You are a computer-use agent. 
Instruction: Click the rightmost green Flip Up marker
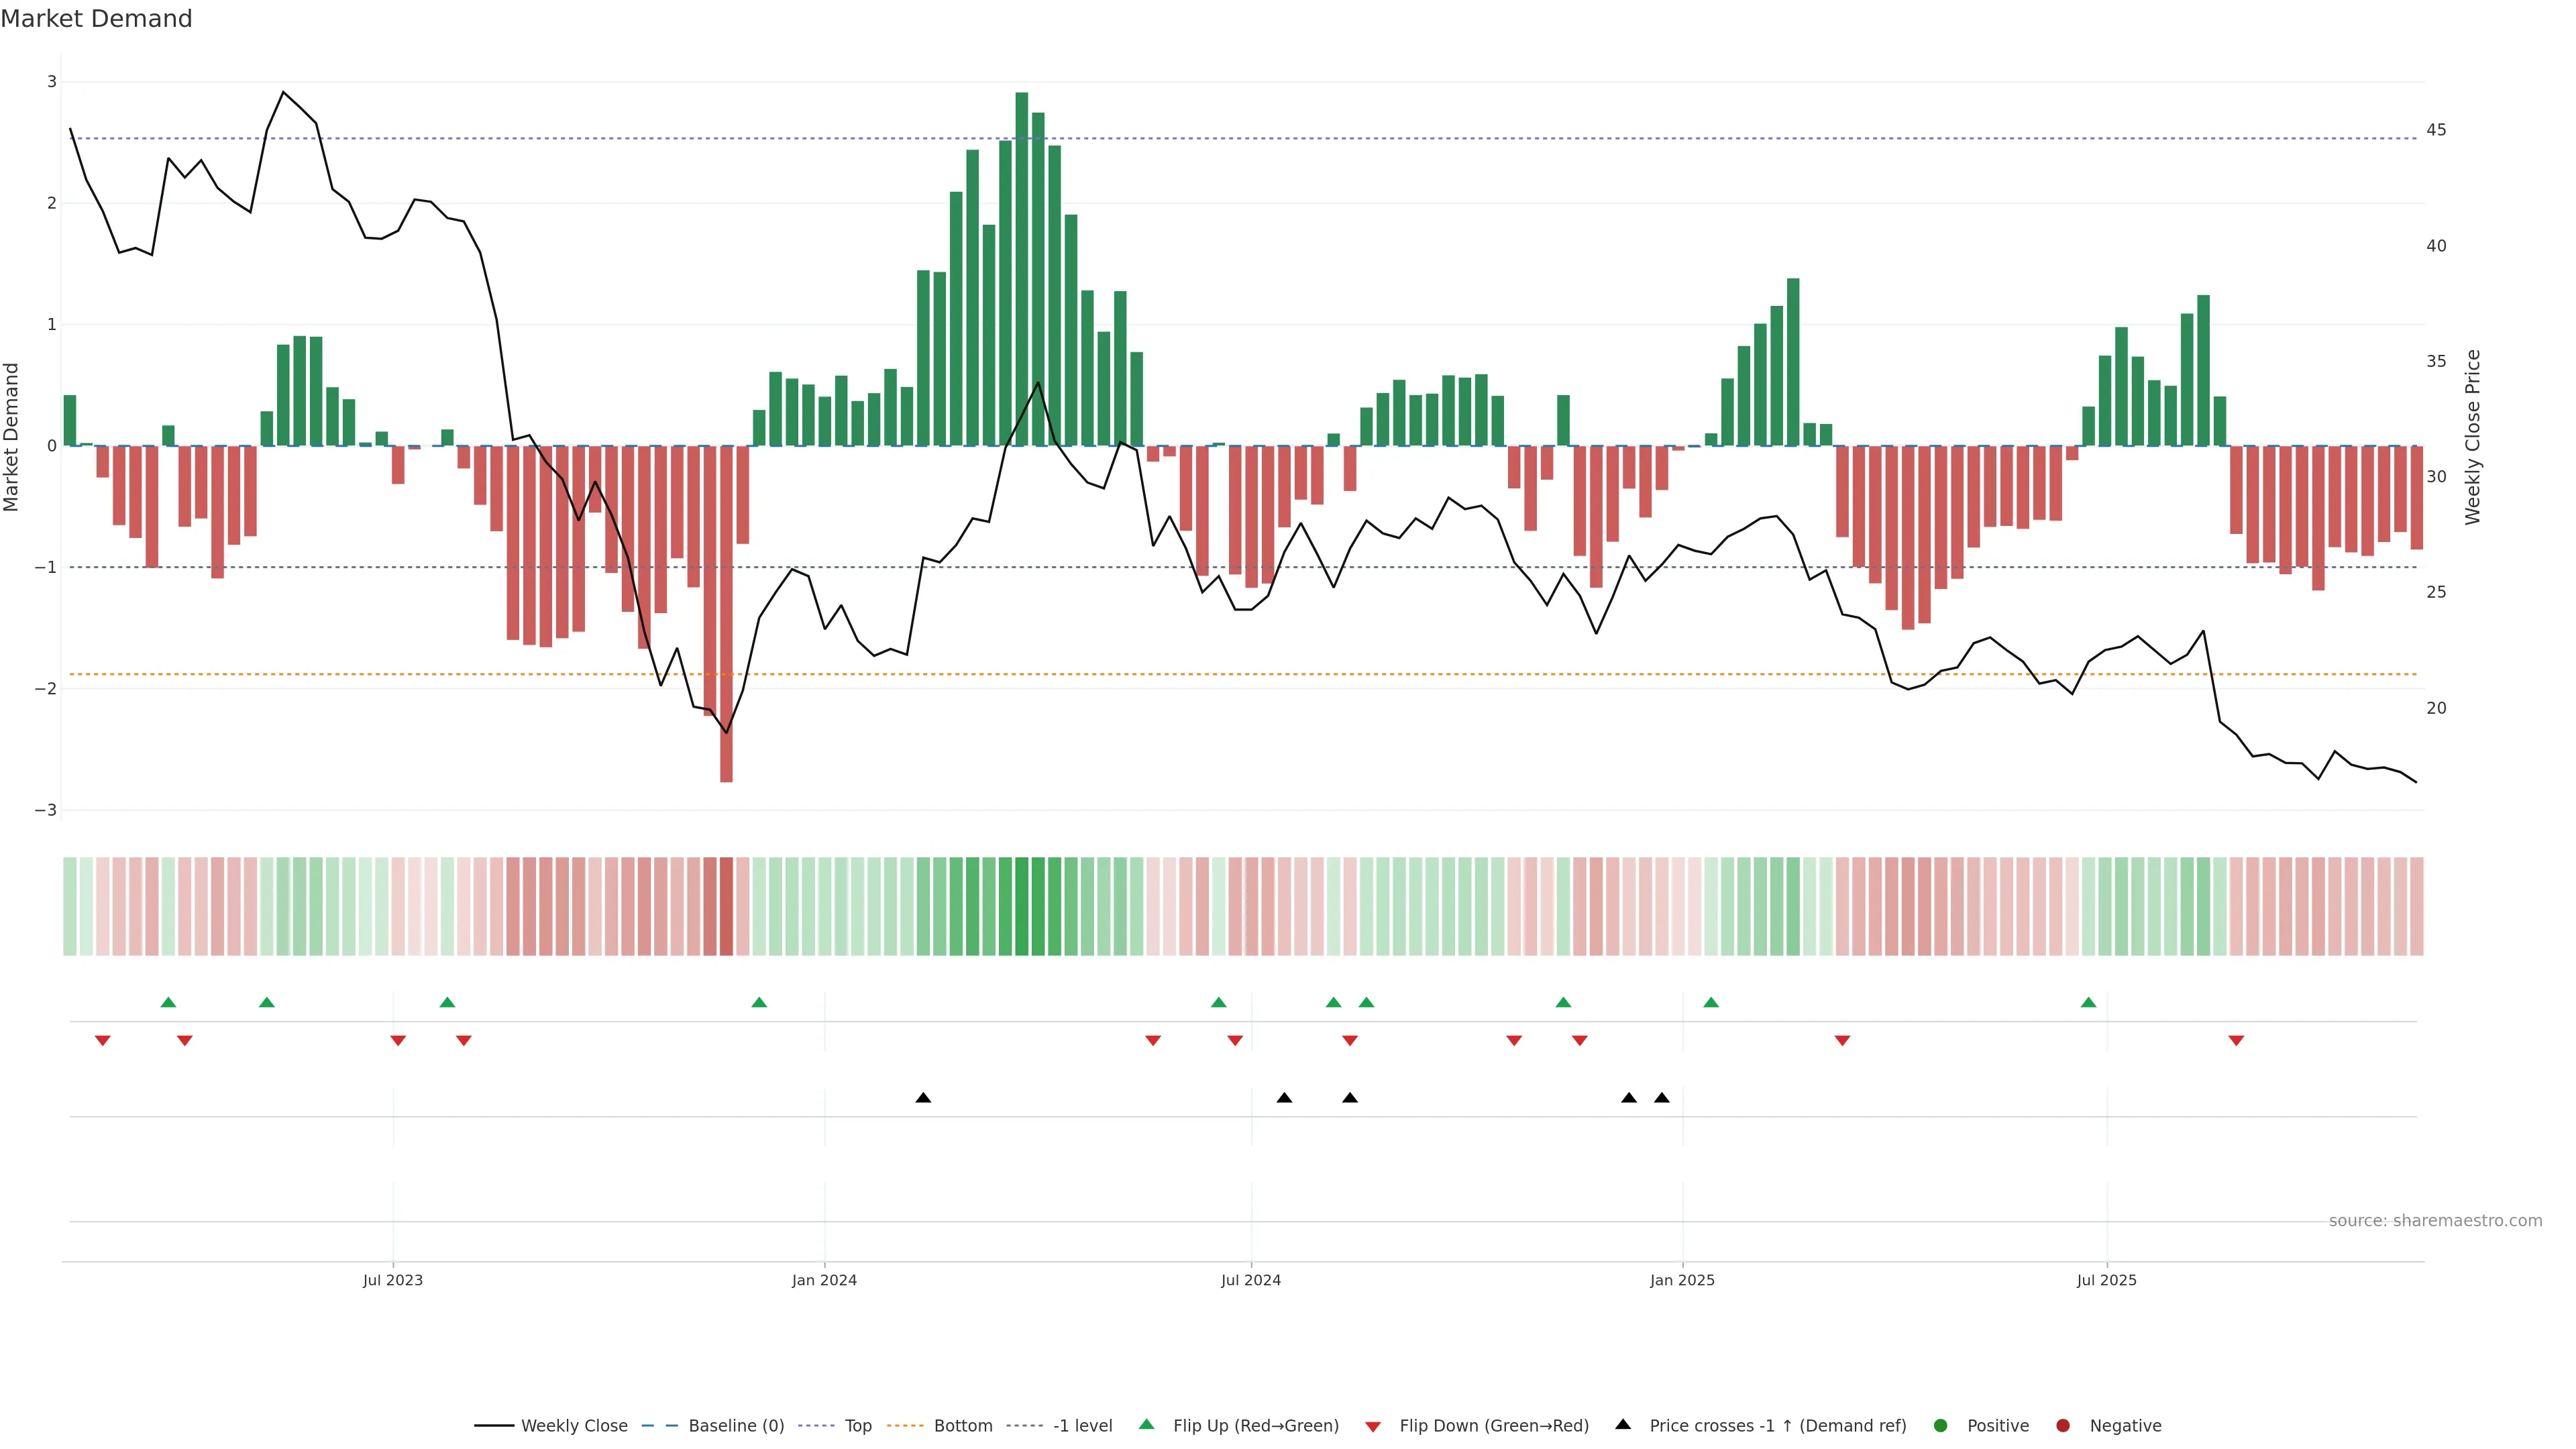pyautogui.click(x=2088, y=1002)
